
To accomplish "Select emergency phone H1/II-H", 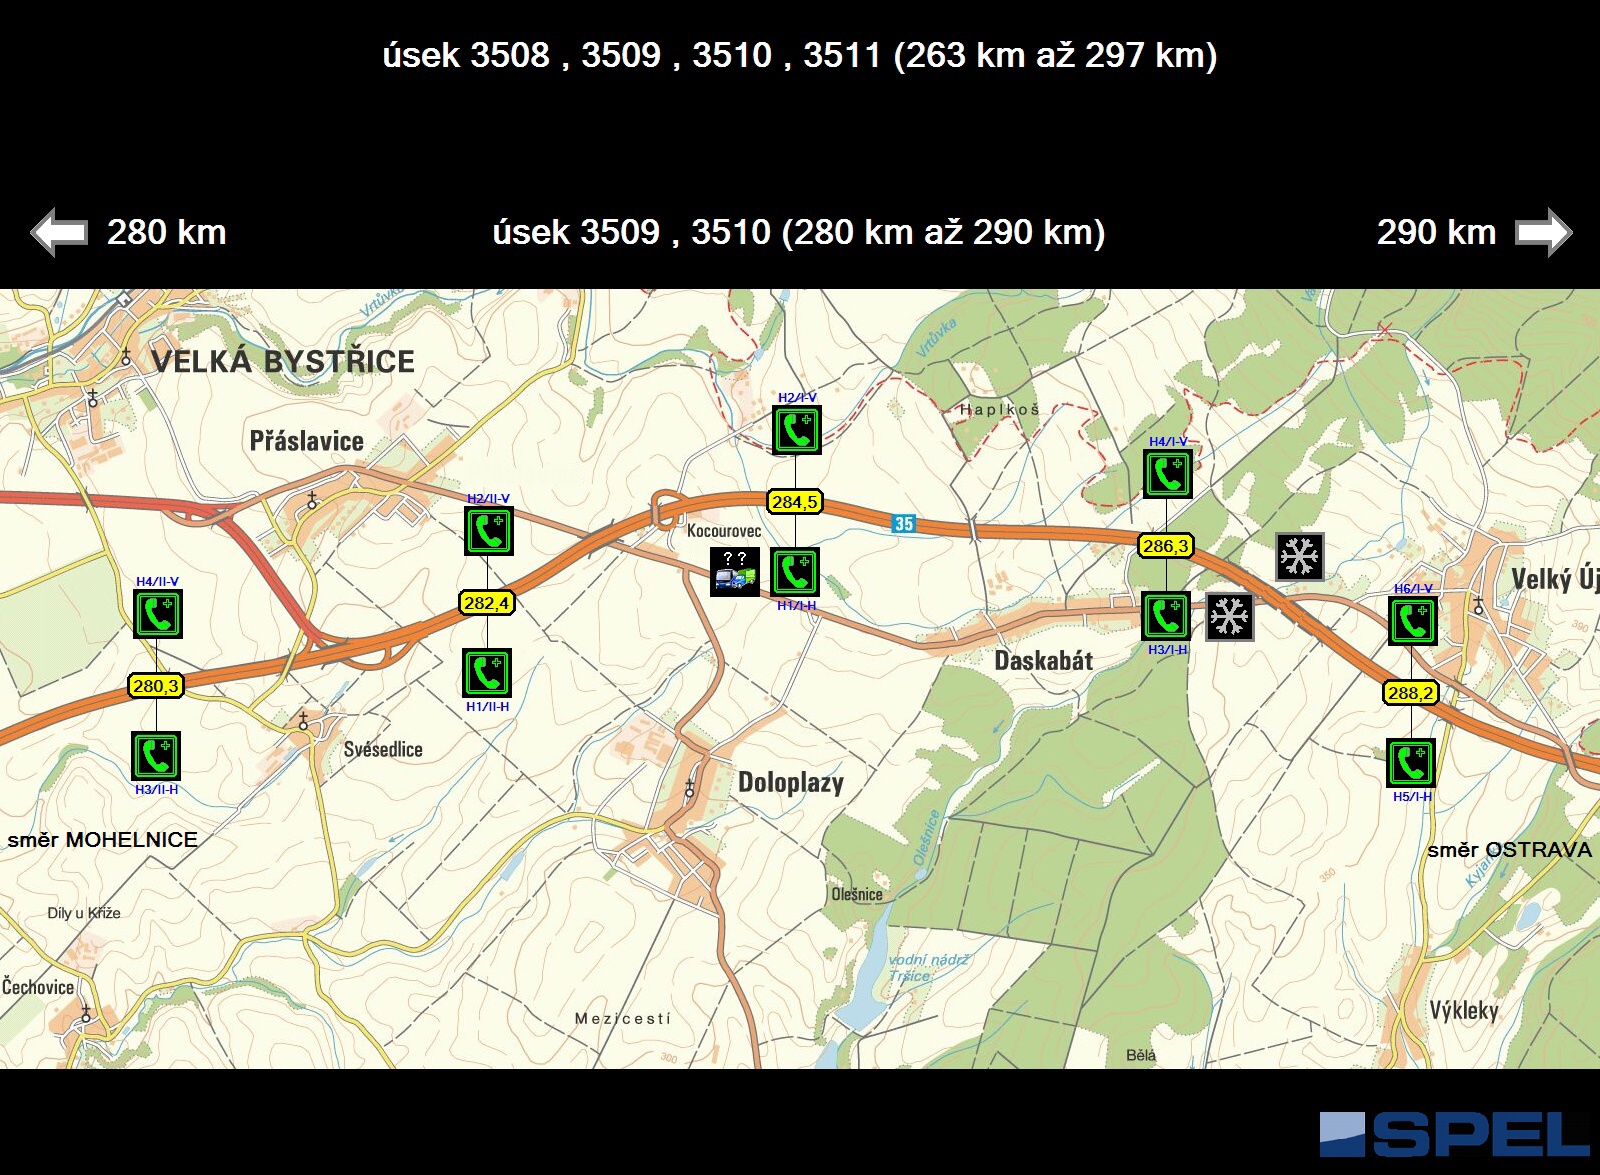I will tap(487, 673).
